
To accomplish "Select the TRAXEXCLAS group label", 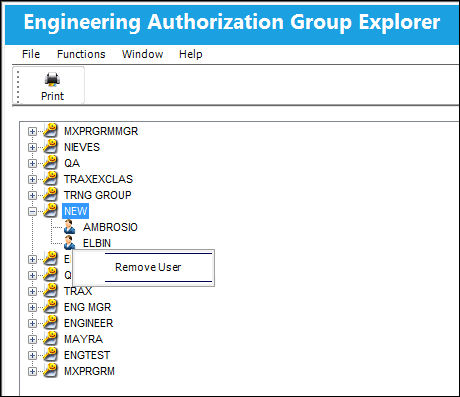I will click(x=98, y=179).
